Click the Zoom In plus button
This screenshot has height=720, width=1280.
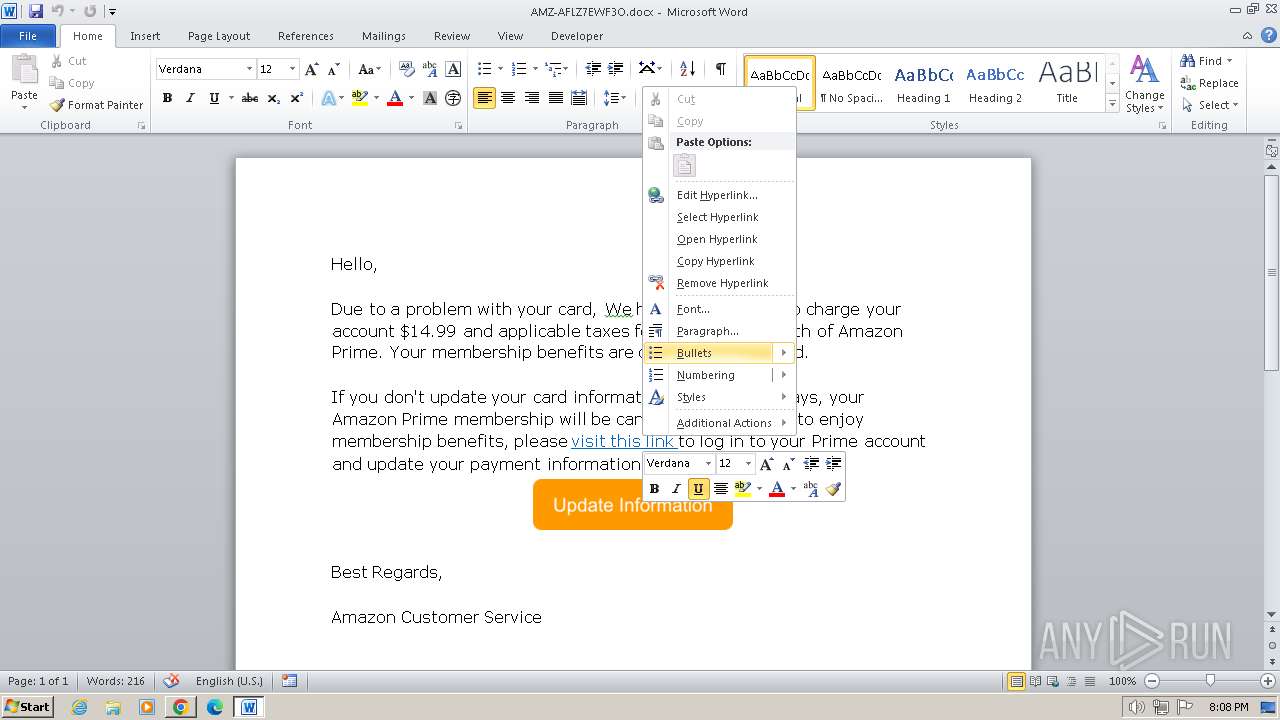1268,681
